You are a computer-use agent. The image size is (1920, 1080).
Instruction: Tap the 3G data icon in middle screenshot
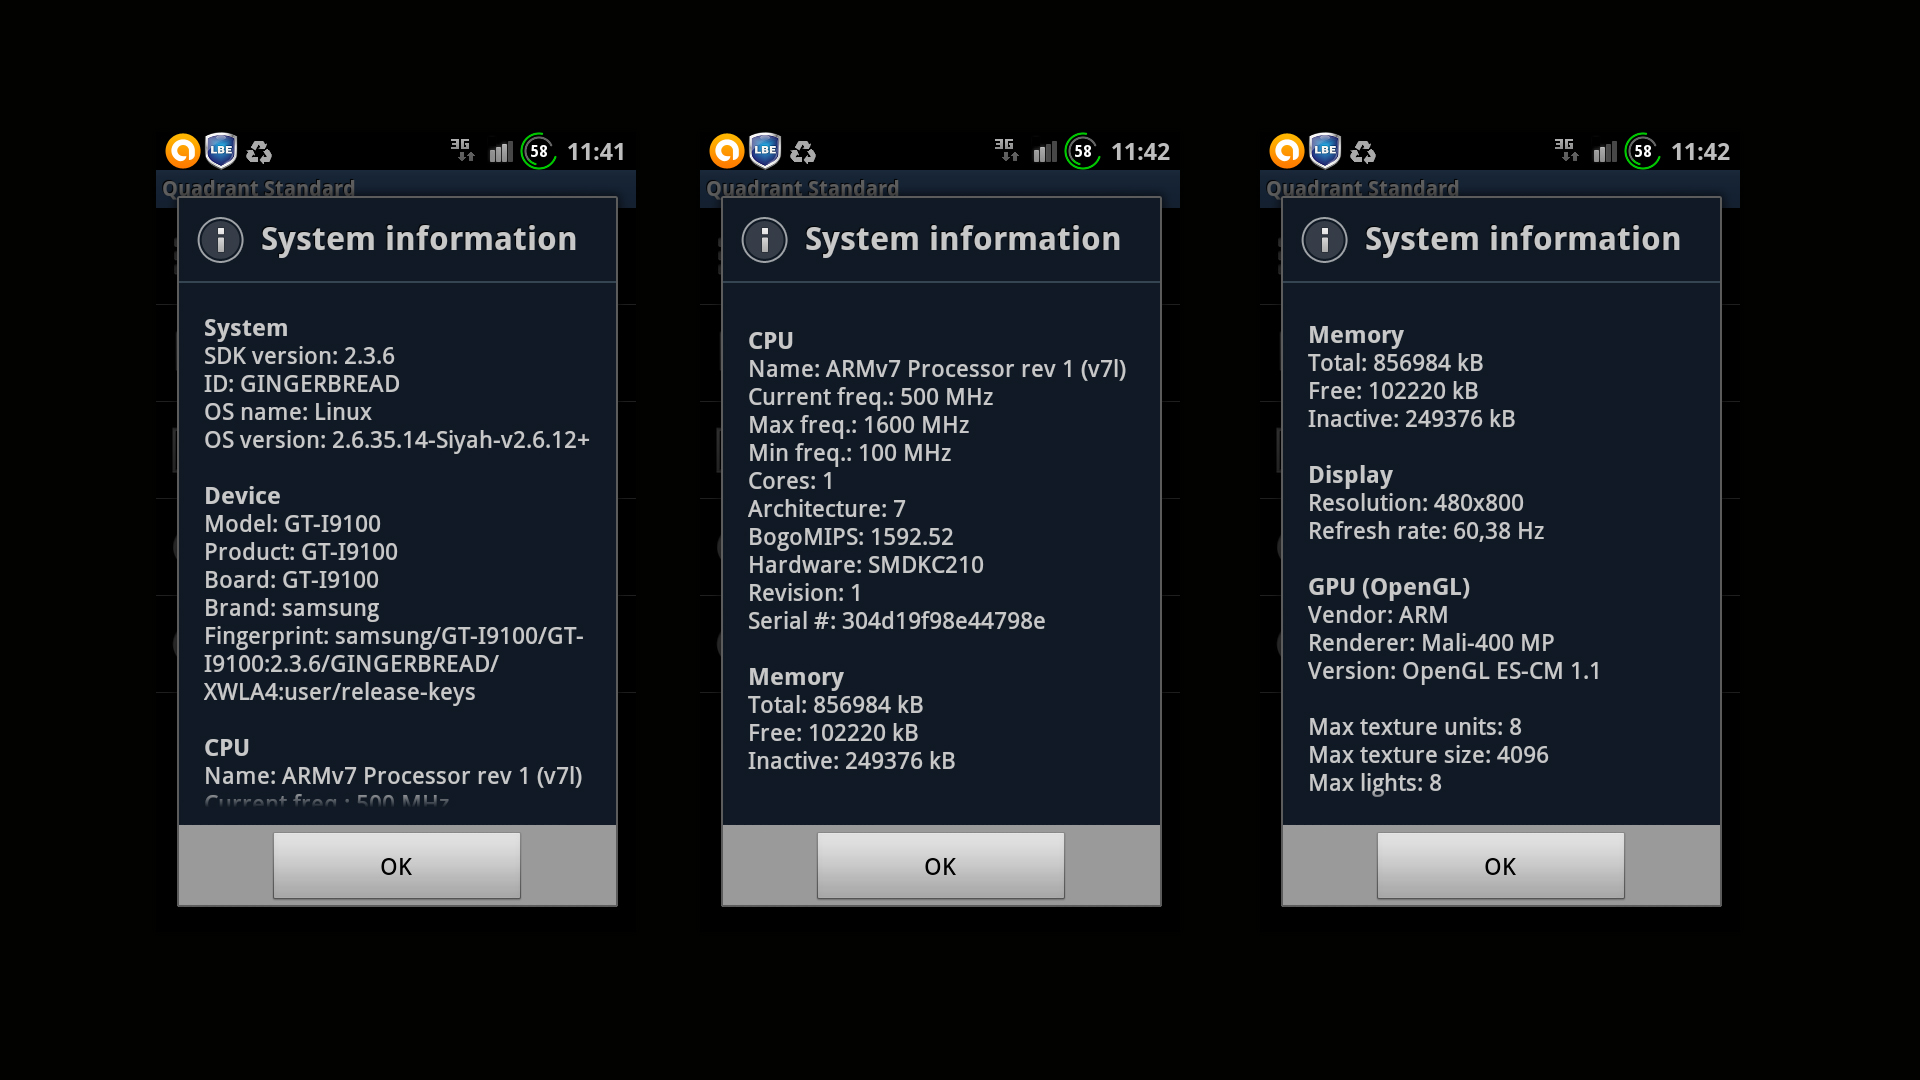pyautogui.click(x=1006, y=150)
